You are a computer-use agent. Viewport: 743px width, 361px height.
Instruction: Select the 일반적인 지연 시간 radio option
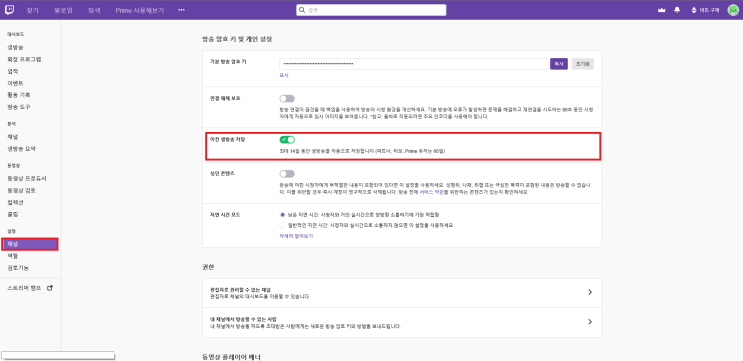pos(282,226)
